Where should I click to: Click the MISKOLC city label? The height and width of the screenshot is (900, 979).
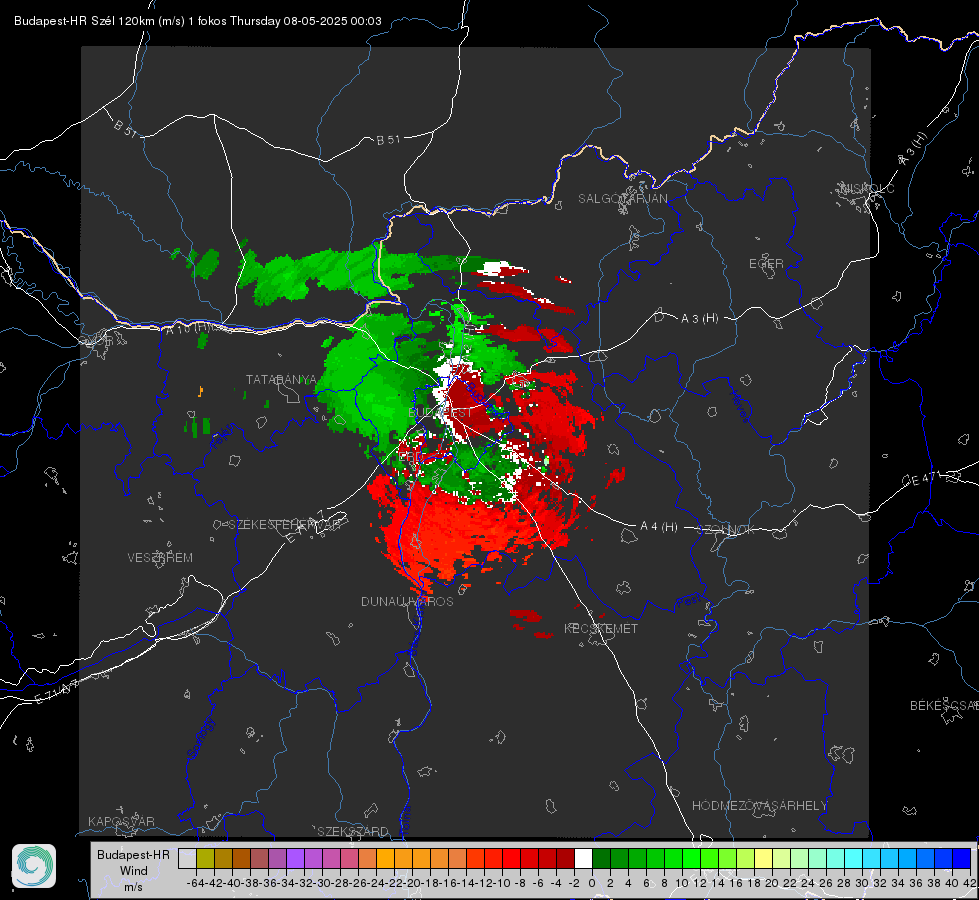tap(867, 188)
